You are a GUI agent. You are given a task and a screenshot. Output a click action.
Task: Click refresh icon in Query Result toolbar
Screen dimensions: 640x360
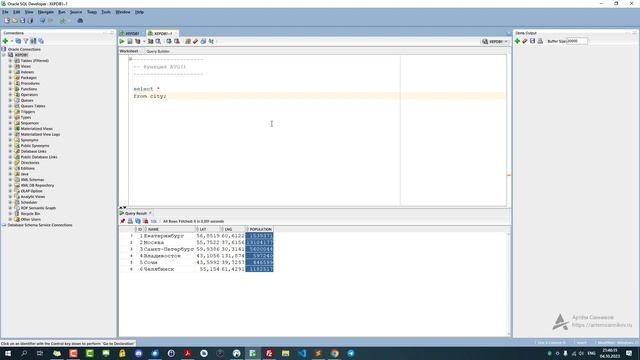(x=138, y=221)
